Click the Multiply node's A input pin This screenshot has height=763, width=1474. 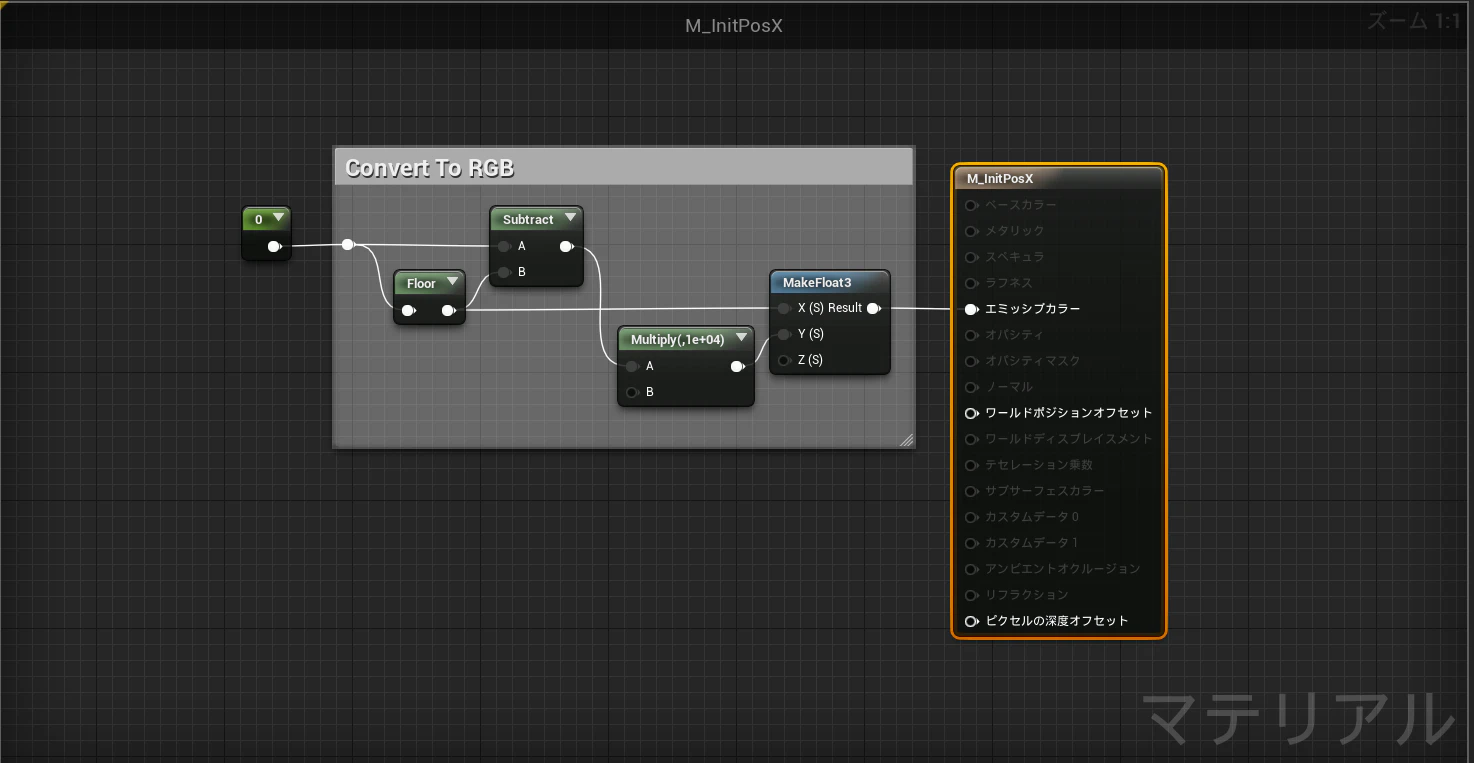click(x=632, y=366)
